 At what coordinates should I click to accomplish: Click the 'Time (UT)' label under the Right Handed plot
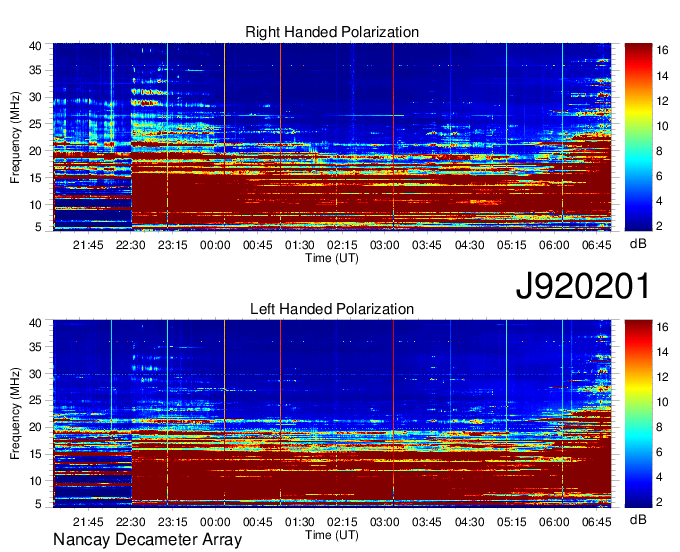332,258
